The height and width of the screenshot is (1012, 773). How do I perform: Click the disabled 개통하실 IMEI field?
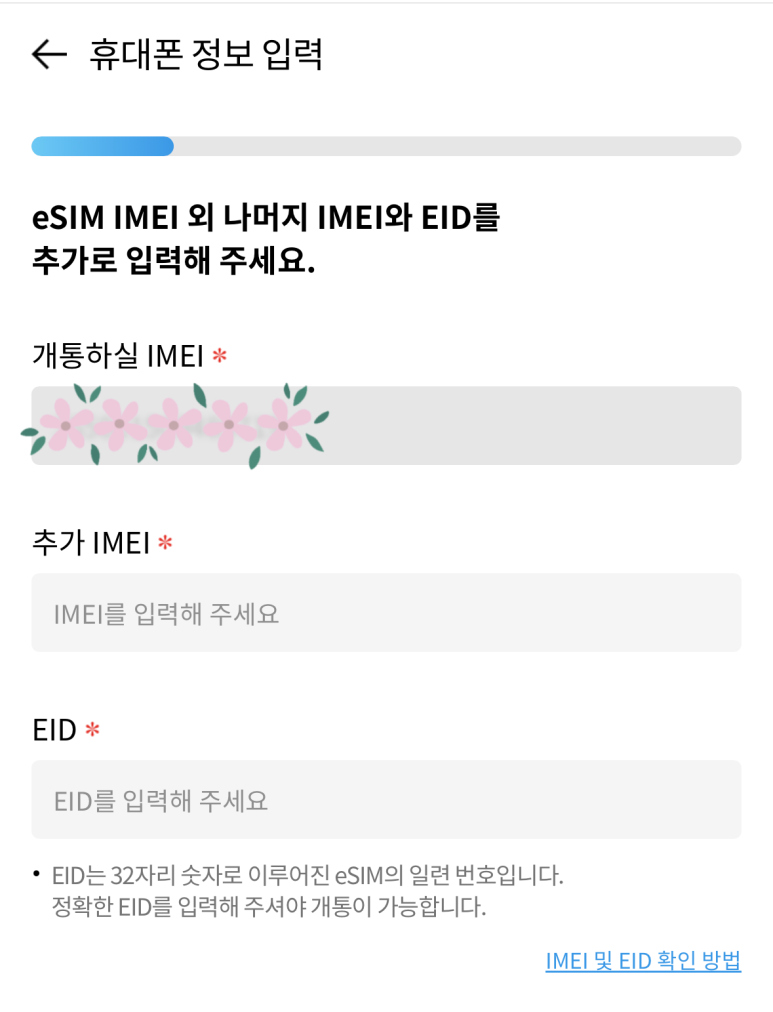386,425
